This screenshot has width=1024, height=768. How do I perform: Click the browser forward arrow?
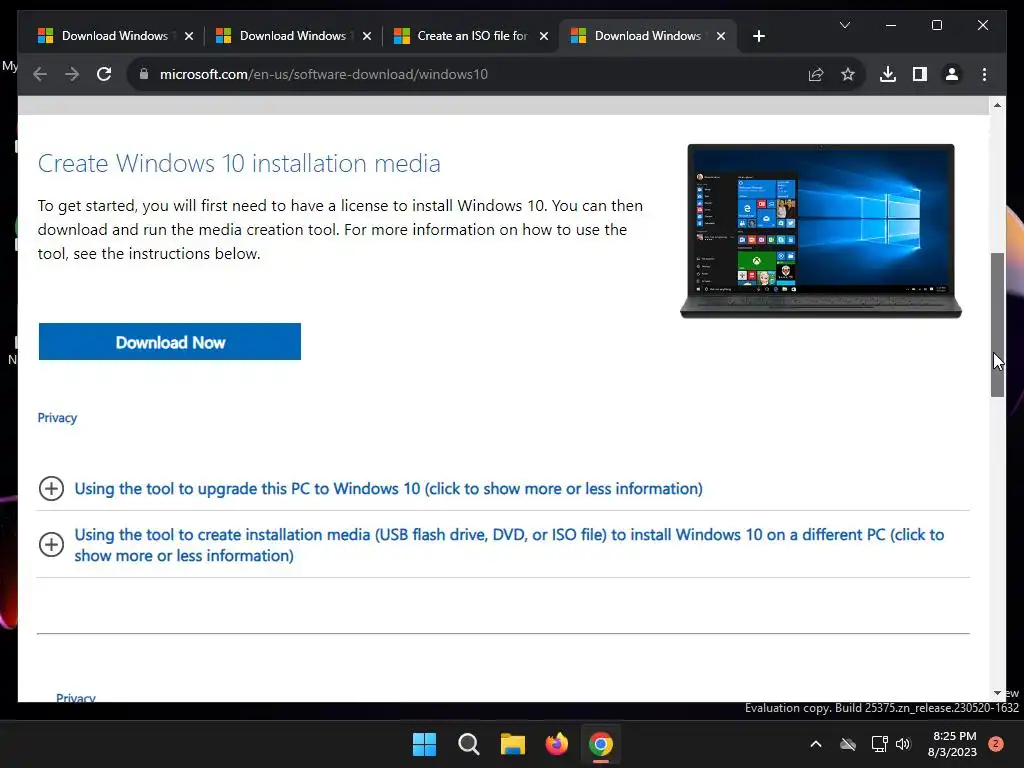[x=72, y=74]
